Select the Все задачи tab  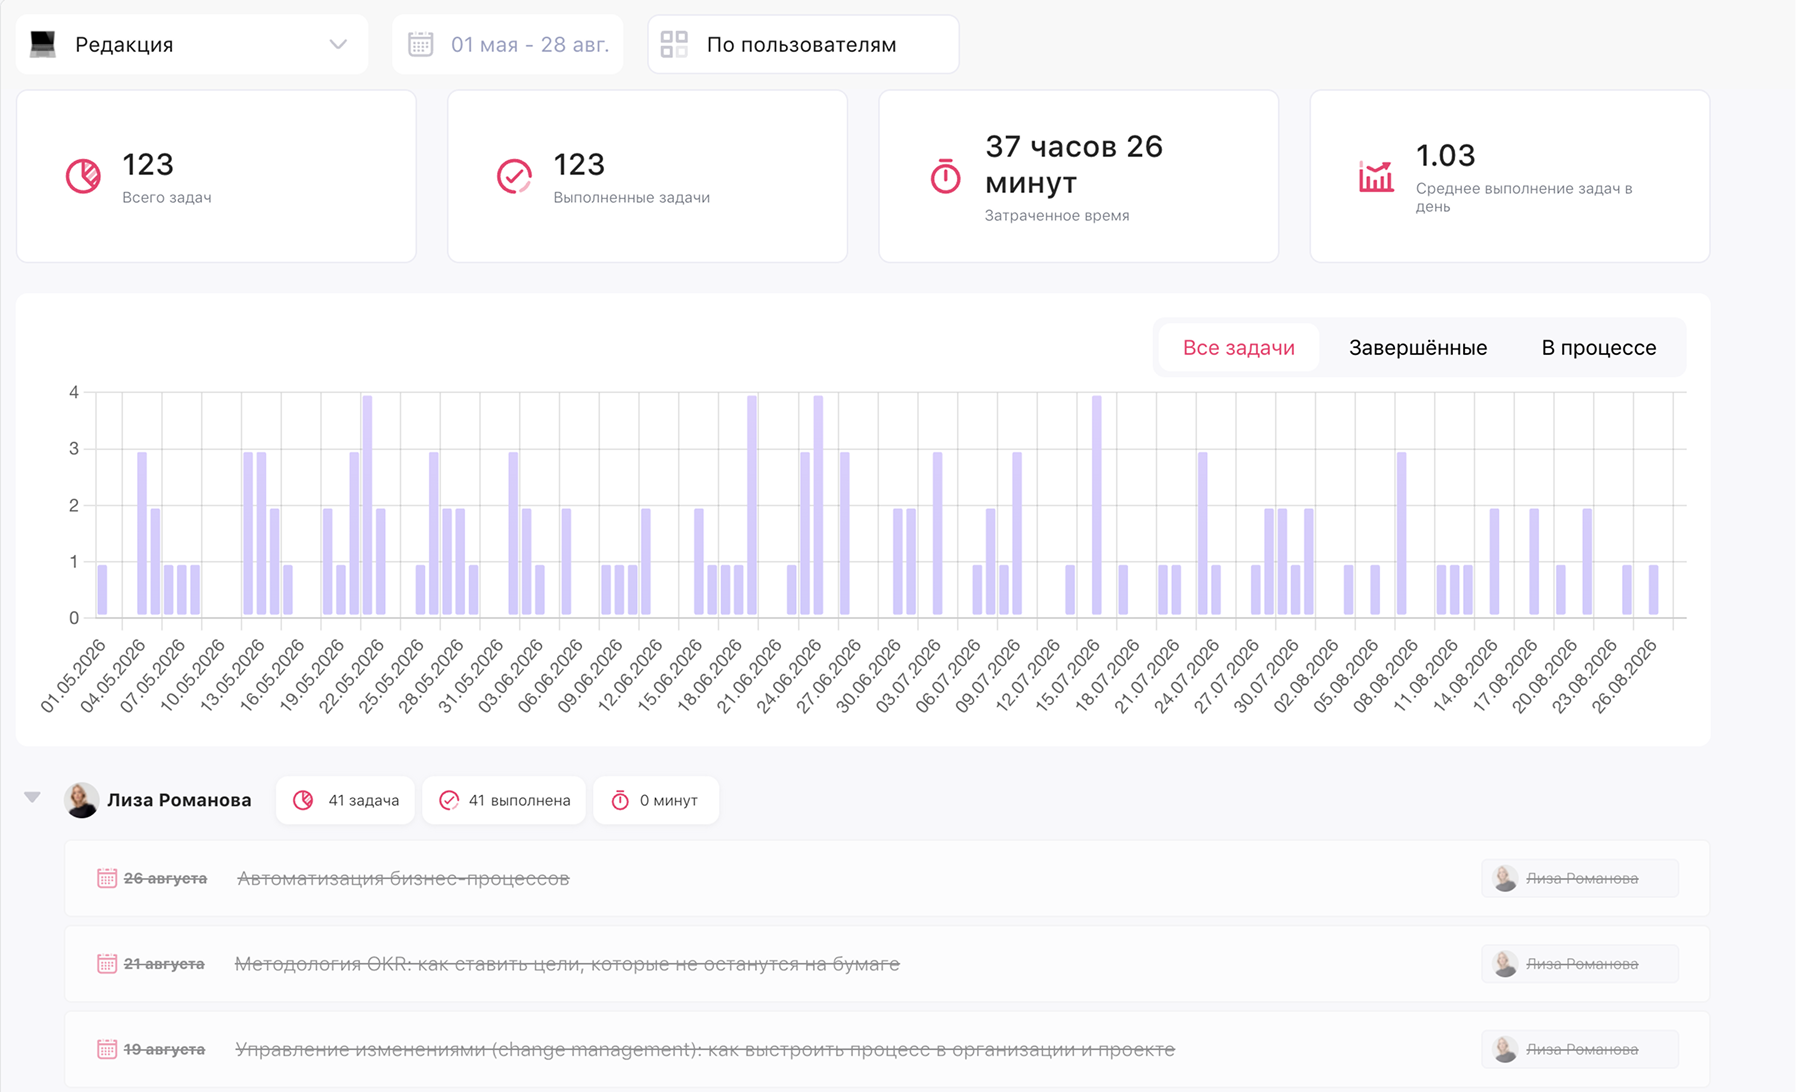click(x=1239, y=348)
